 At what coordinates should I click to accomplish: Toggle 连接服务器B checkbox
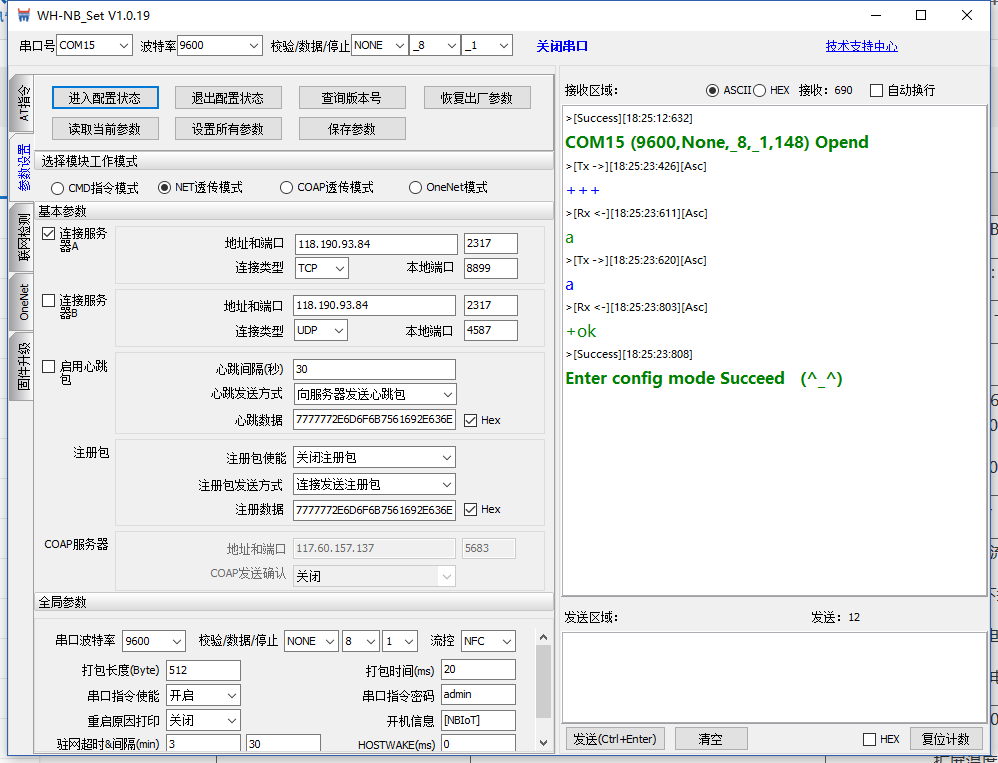[x=48, y=300]
